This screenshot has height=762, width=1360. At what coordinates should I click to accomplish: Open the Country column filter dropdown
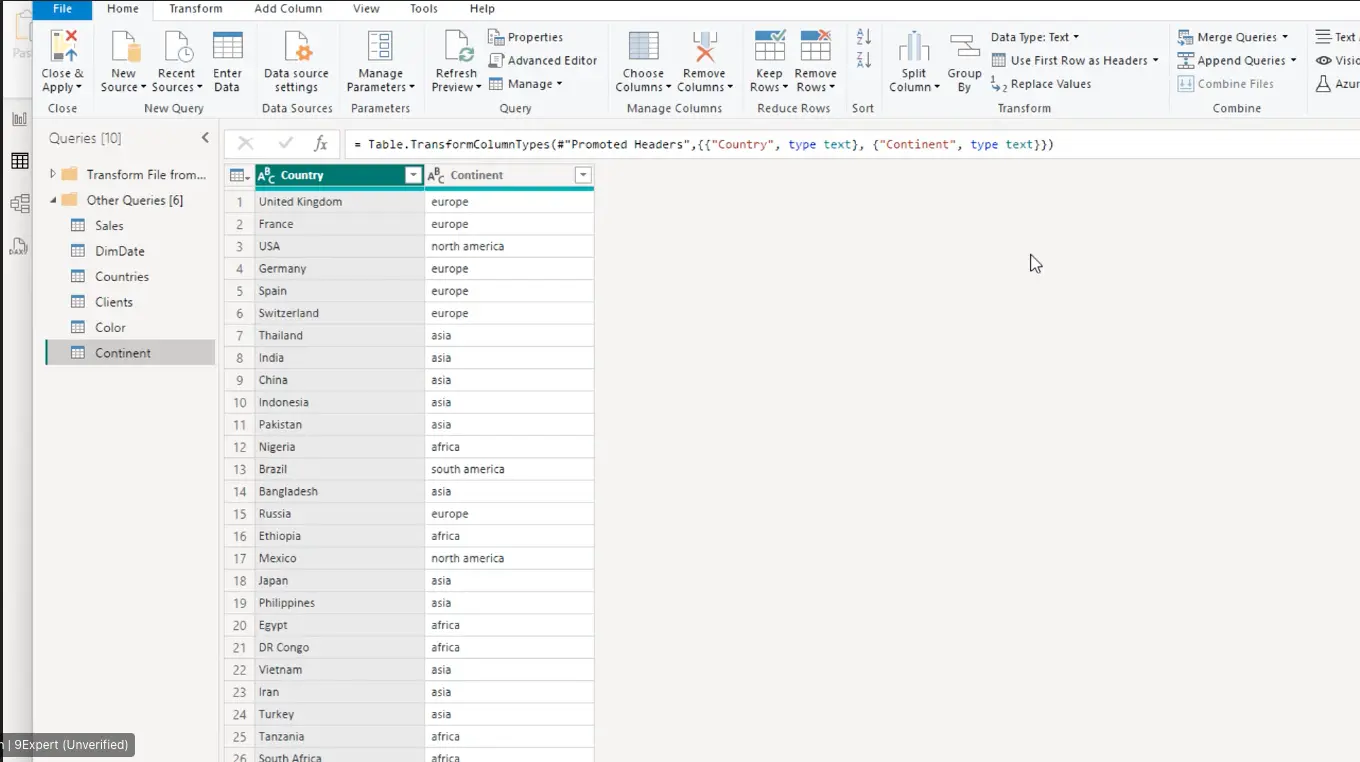pos(413,175)
